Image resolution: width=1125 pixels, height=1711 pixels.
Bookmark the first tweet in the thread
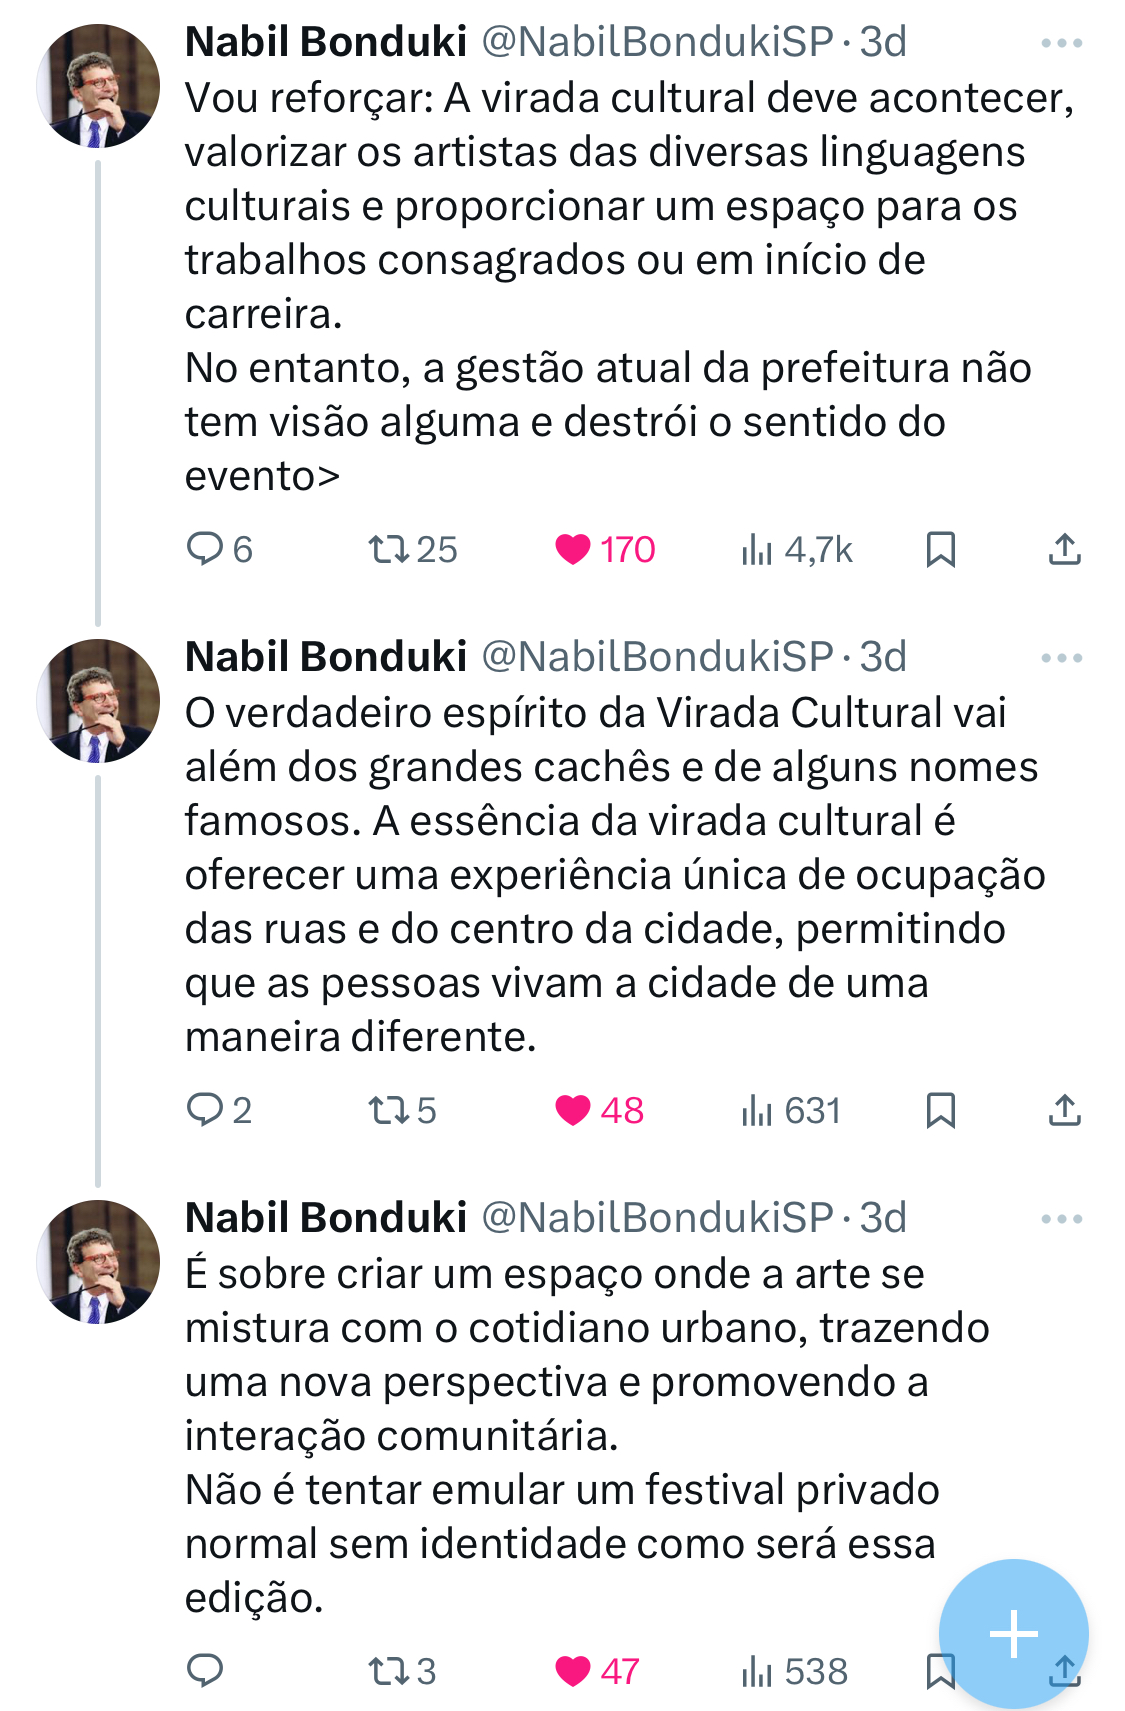(x=941, y=547)
